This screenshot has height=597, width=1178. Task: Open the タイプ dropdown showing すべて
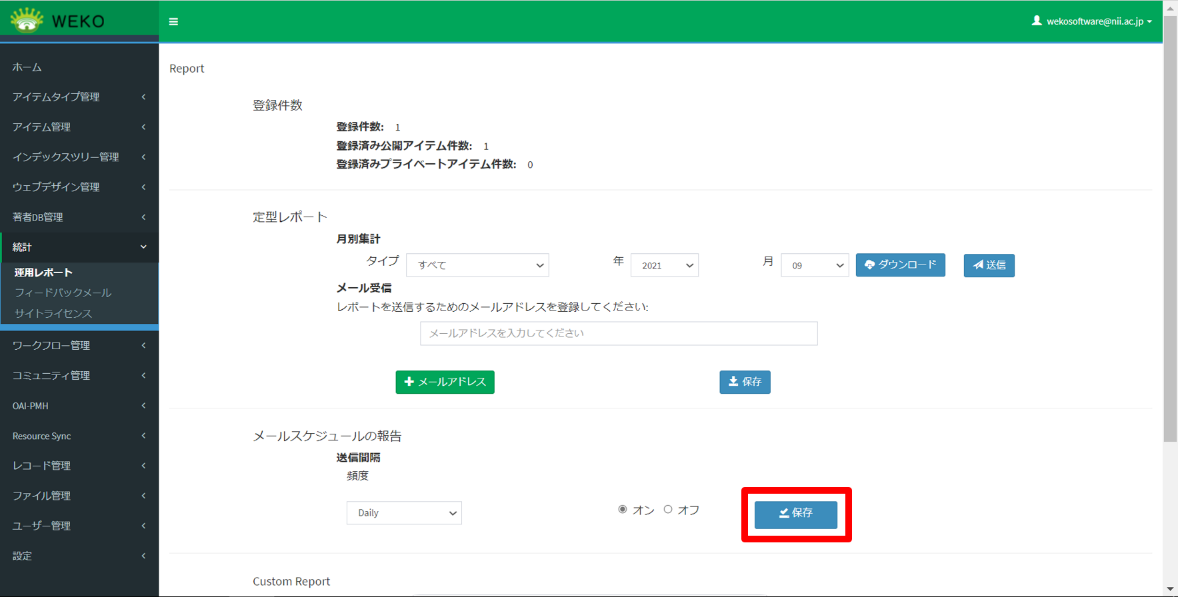(x=478, y=265)
